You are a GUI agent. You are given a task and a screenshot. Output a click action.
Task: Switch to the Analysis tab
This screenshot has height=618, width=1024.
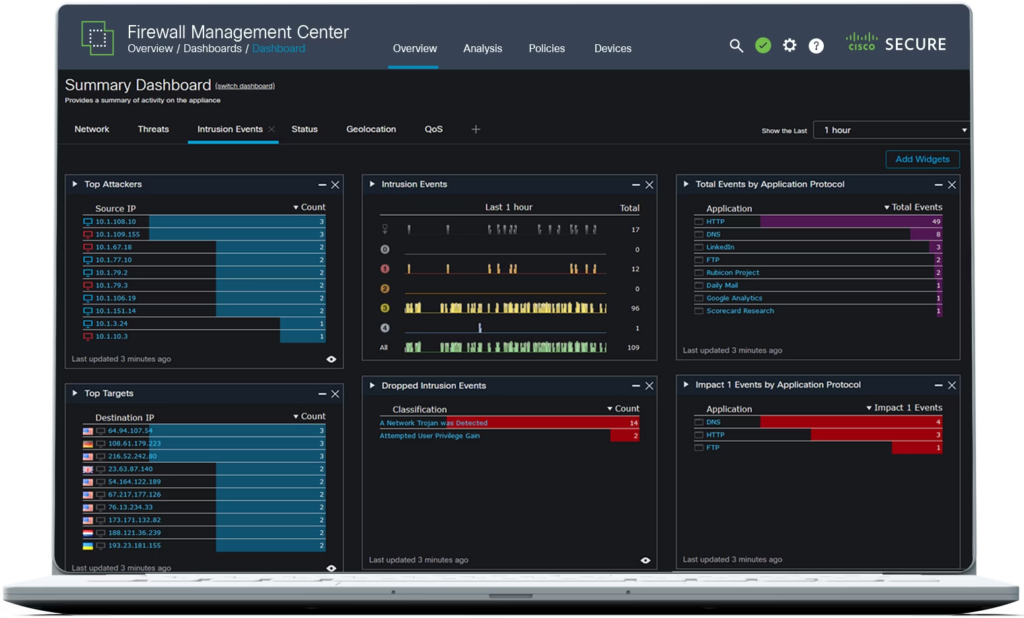tap(483, 48)
